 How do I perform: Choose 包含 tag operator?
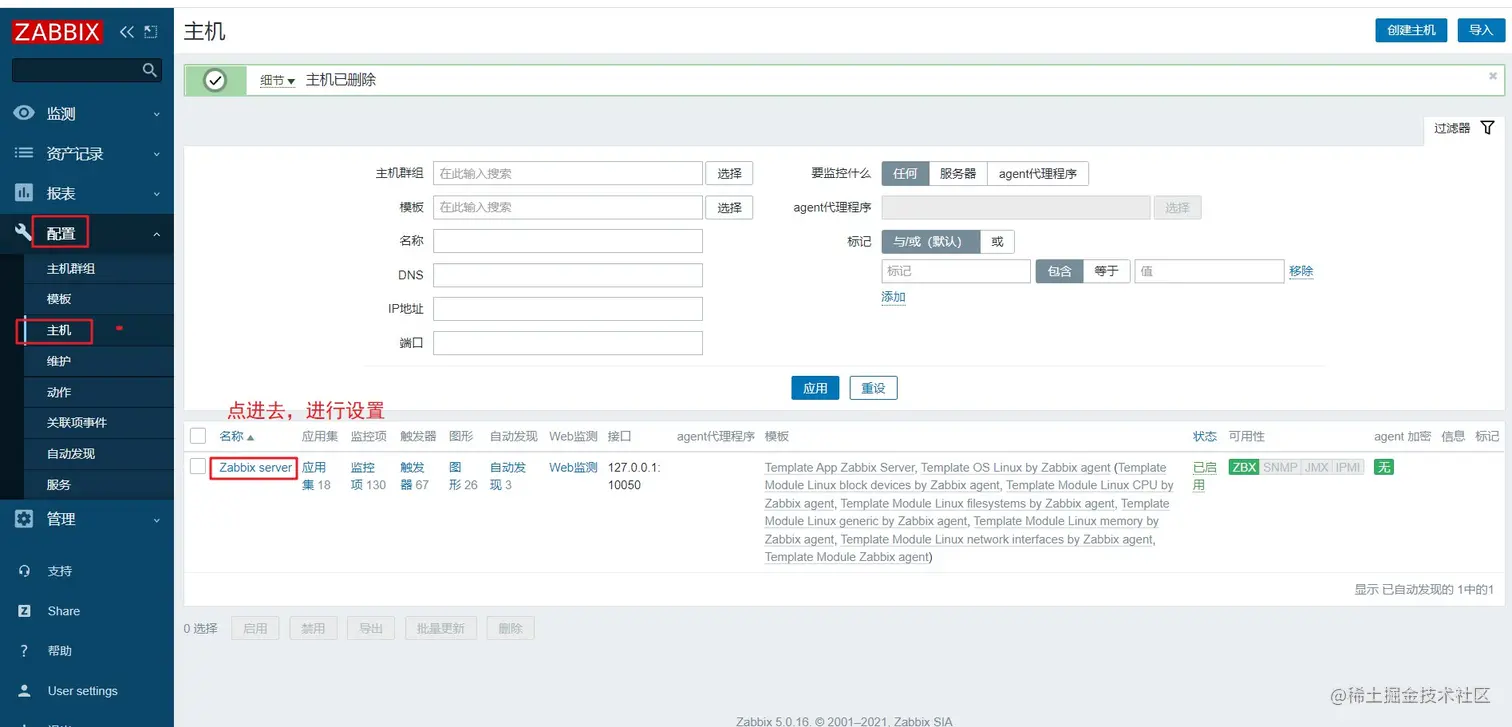click(1059, 271)
